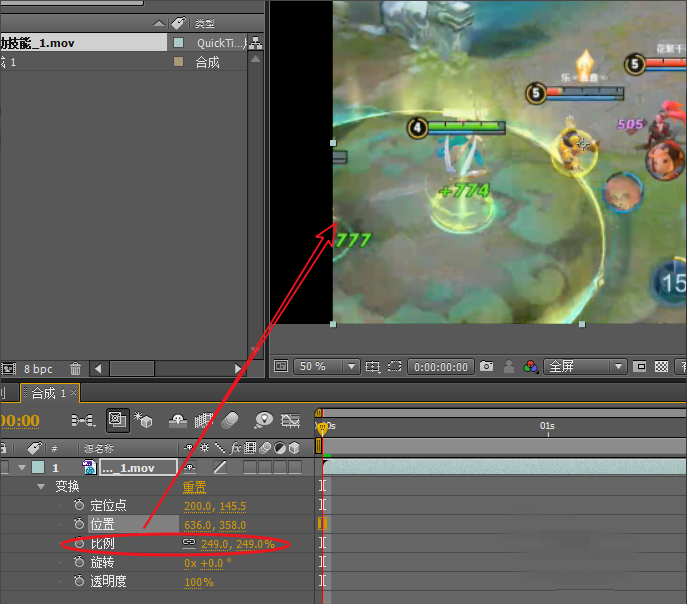Collapse layer 1 properties with its triangle

click(x=19, y=468)
